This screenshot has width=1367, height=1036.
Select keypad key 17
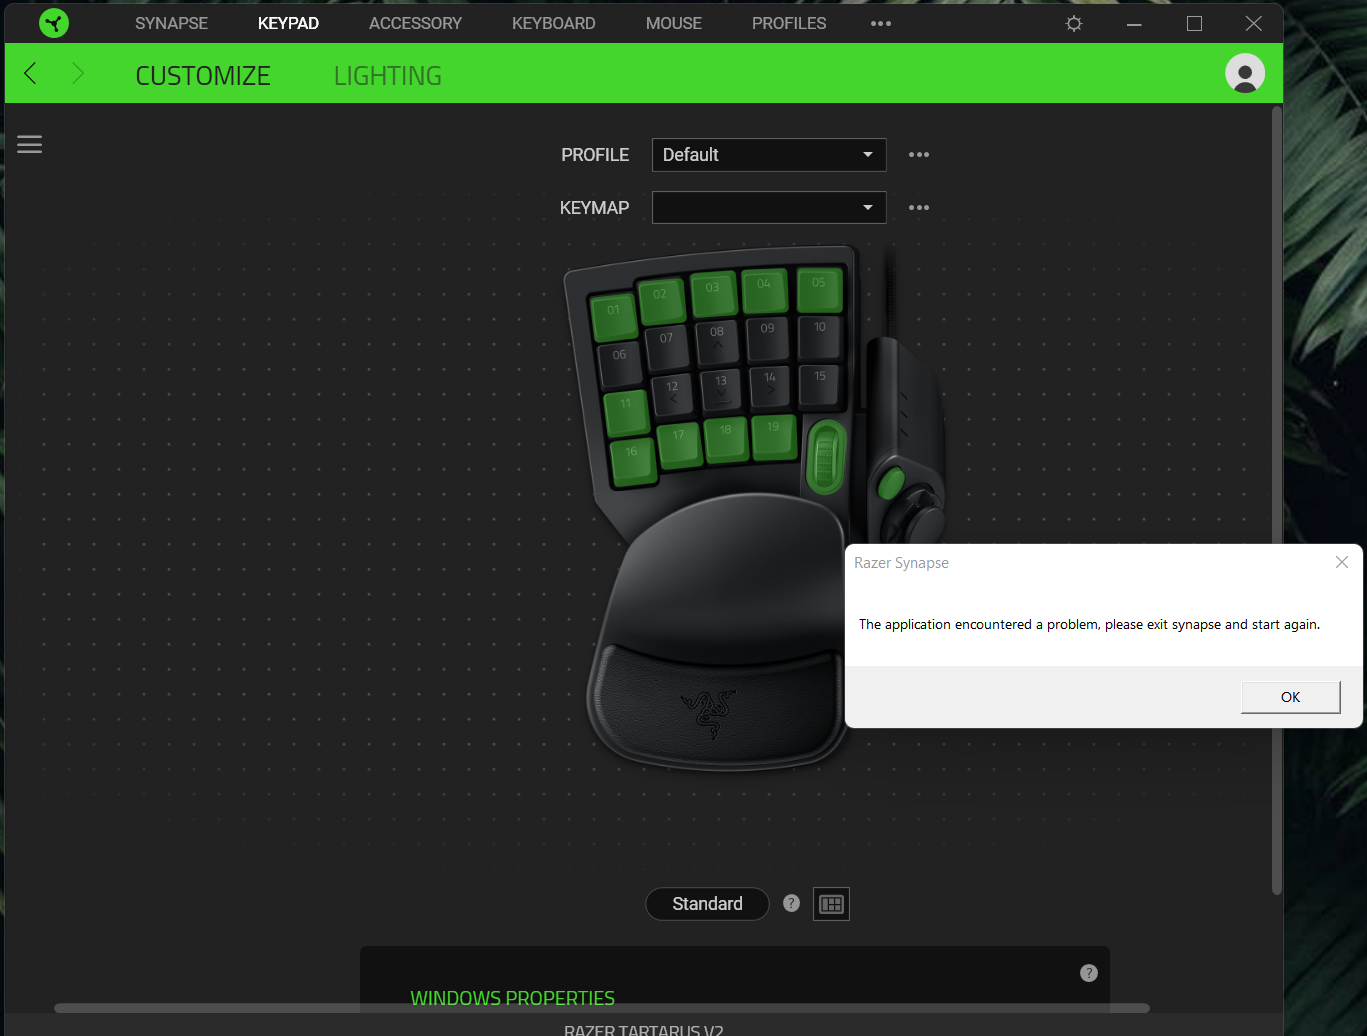click(x=679, y=444)
